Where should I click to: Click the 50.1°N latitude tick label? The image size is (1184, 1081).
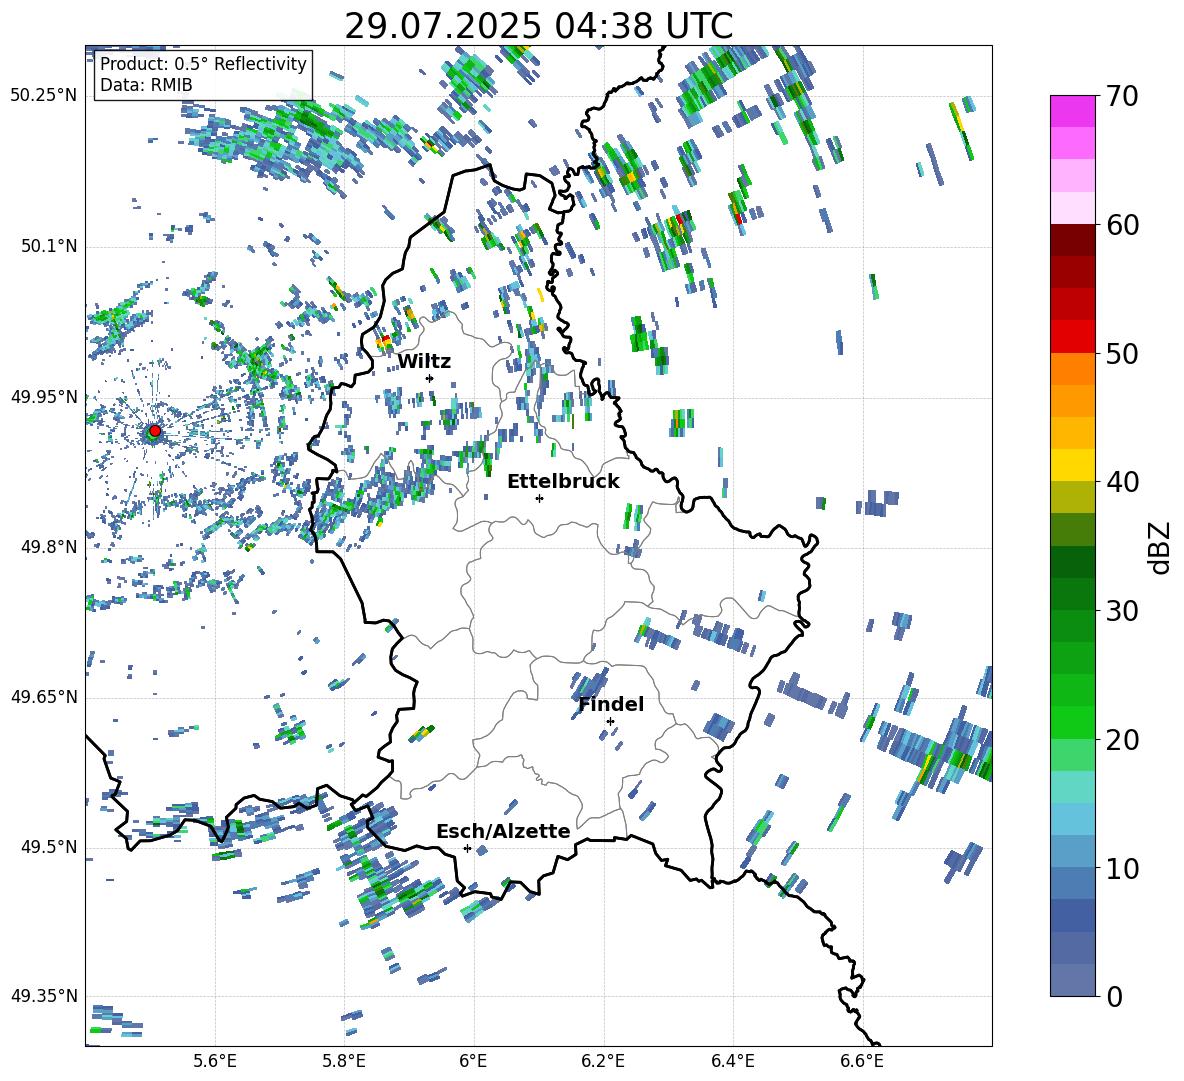(49, 247)
